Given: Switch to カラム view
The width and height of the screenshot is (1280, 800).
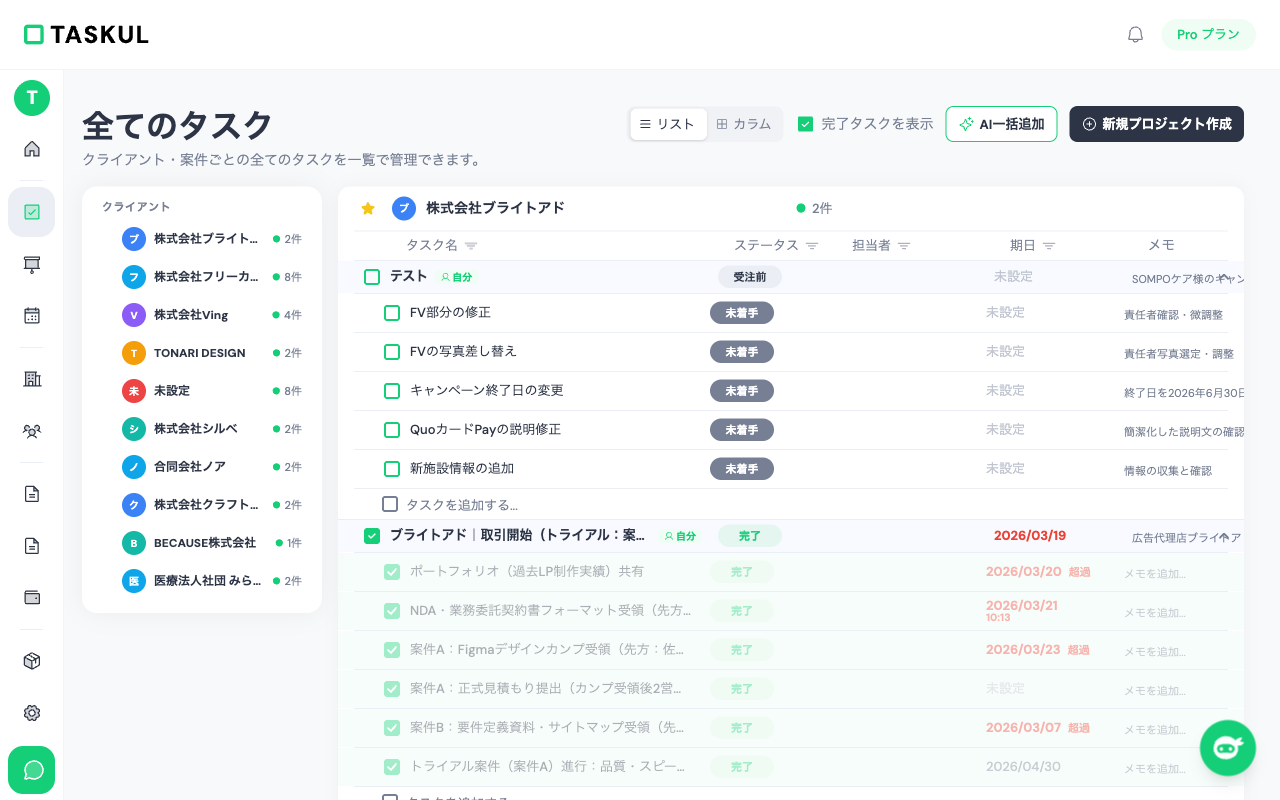Looking at the screenshot, I should click(744, 124).
